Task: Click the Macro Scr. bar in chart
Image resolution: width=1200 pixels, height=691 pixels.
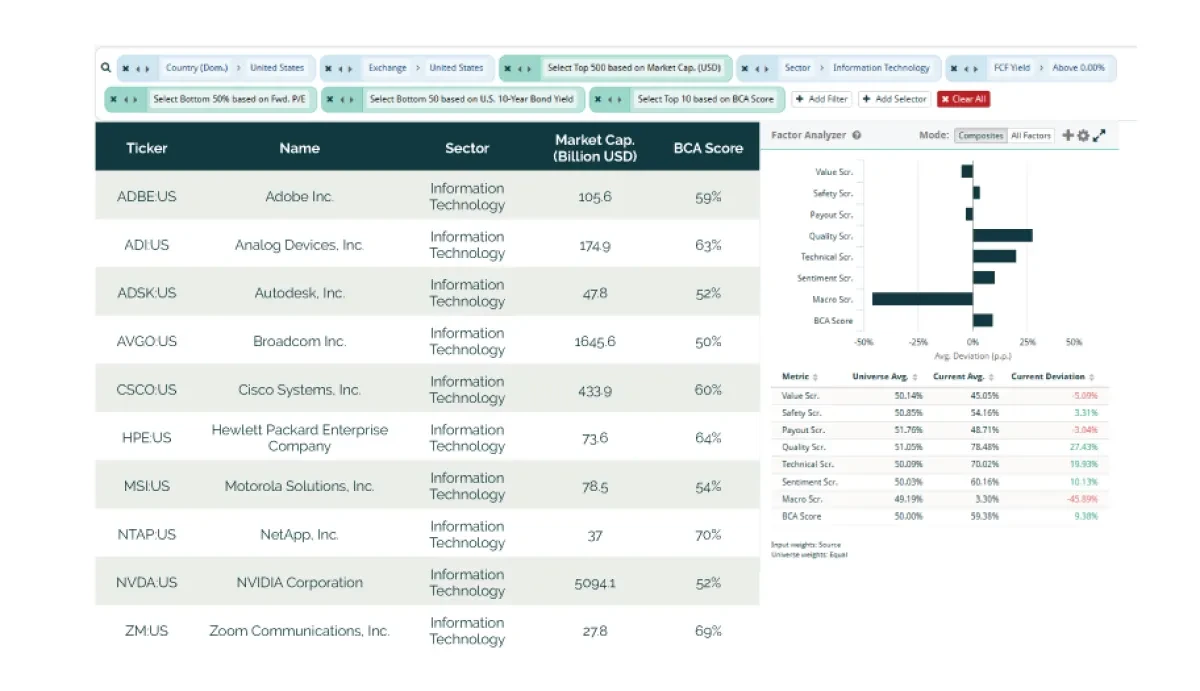Action: tap(922, 299)
